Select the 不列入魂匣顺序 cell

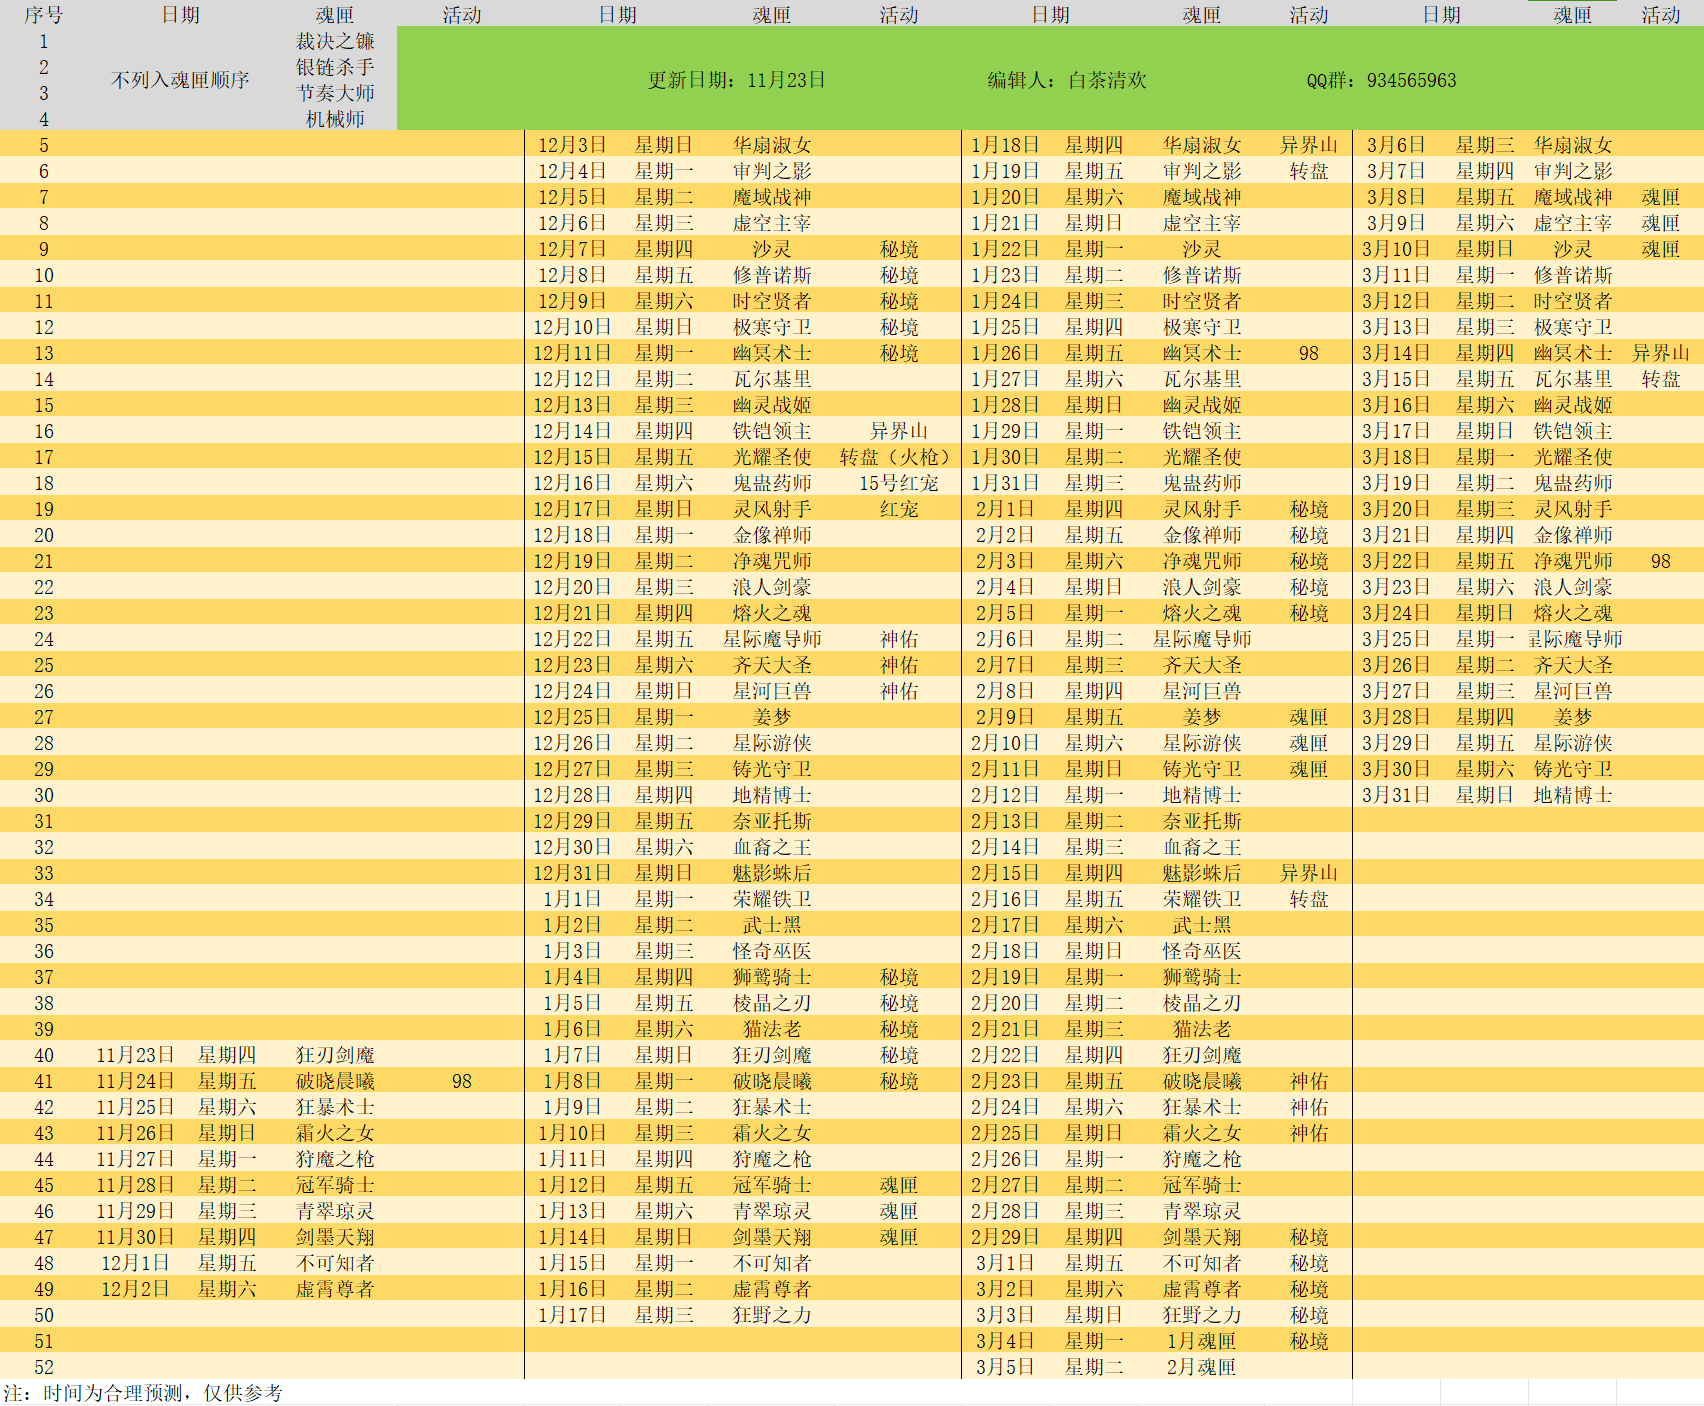(180, 80)
